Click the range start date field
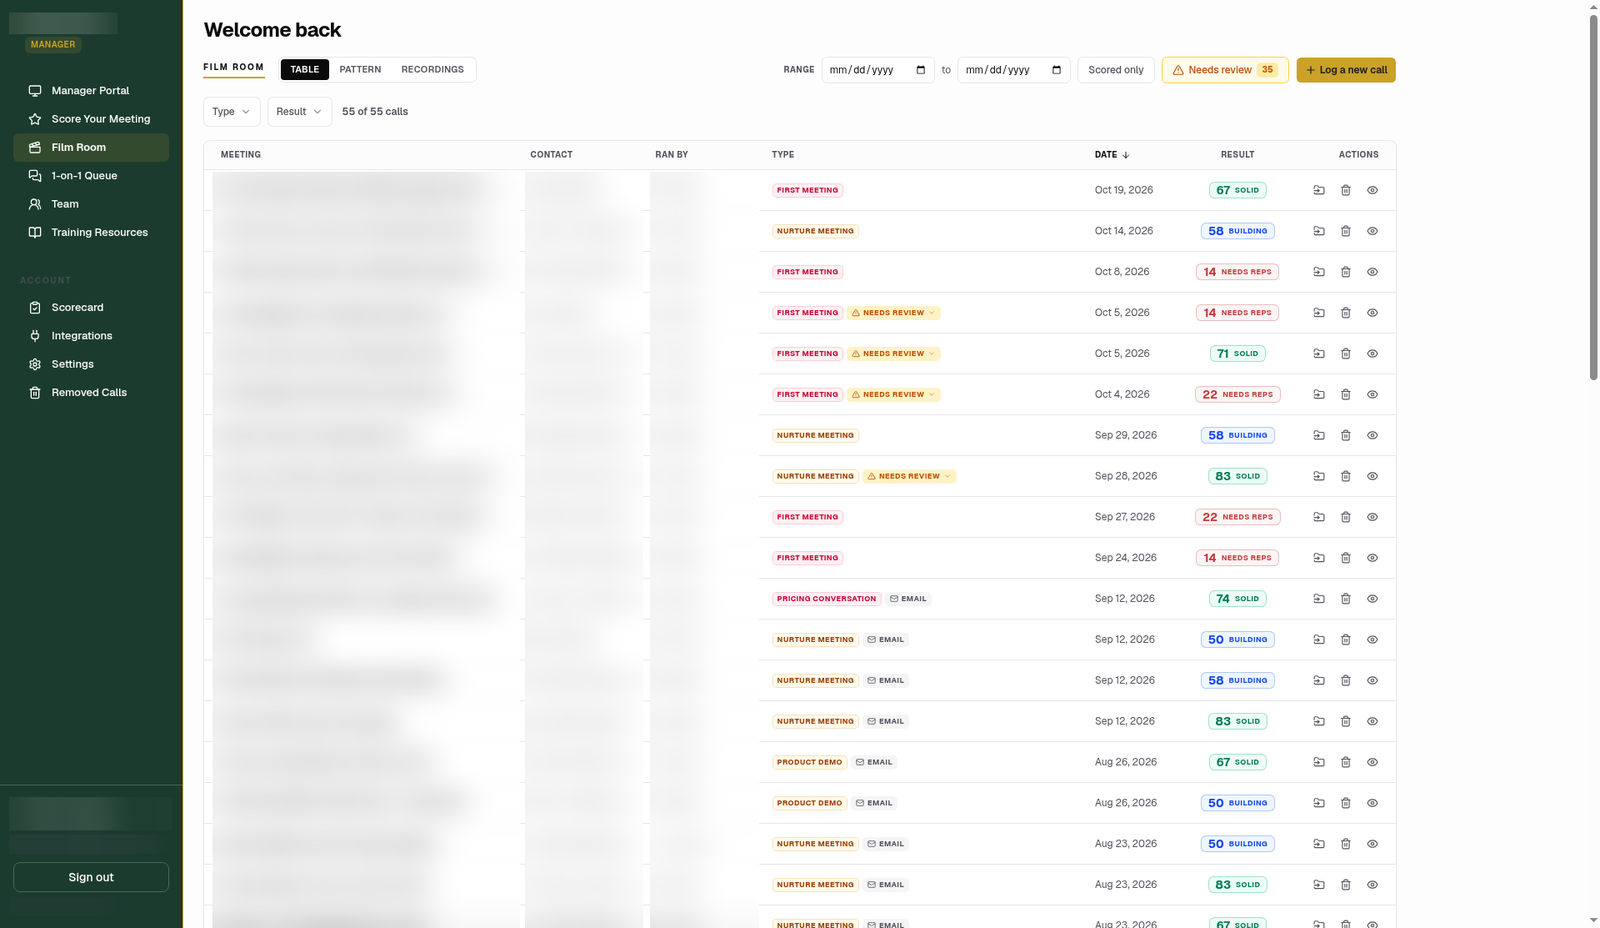The height and width of the screenshot is (928, 1600). 878,70
